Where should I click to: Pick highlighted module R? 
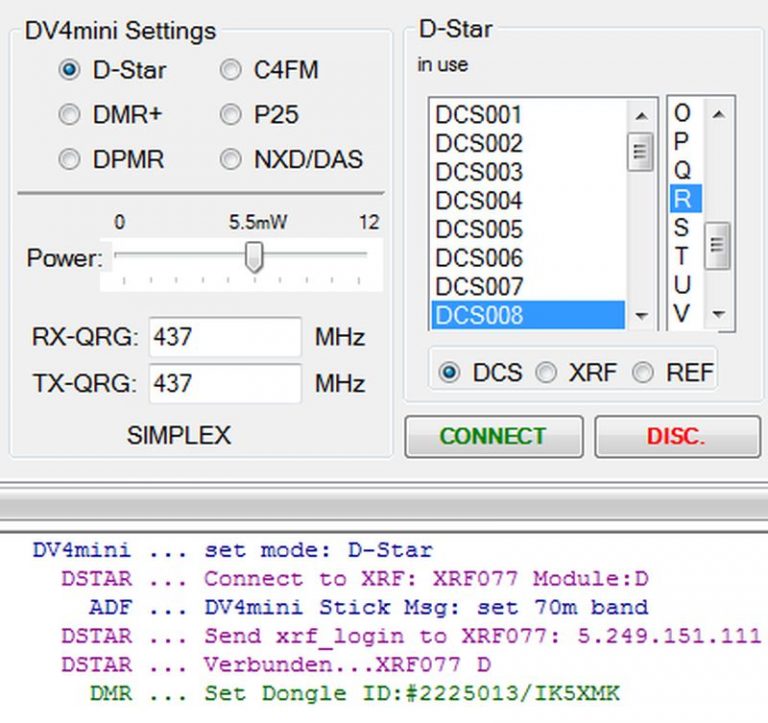(685, 199)
